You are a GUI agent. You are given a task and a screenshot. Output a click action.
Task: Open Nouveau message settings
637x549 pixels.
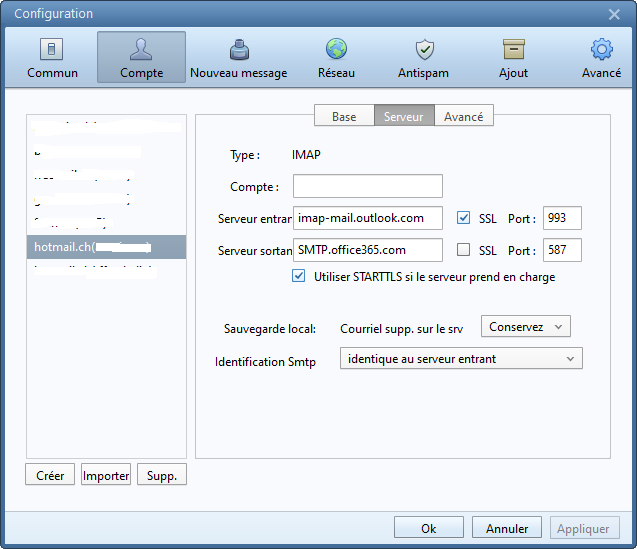pos(238,58)
